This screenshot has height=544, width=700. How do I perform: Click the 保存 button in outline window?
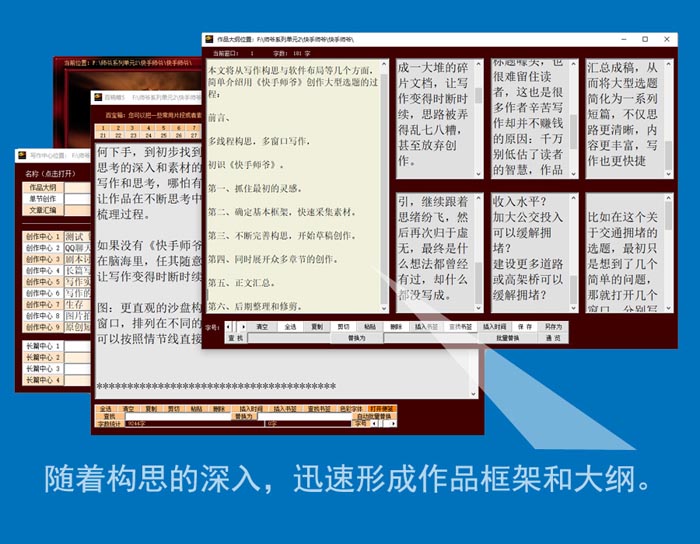tap(525, 327)
